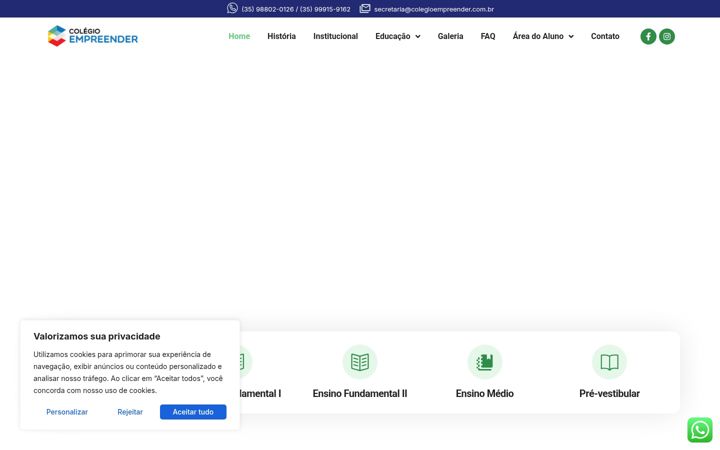Open Pré-vestibular label
Viewport: 720px width, 450px height.
(609, 394)
